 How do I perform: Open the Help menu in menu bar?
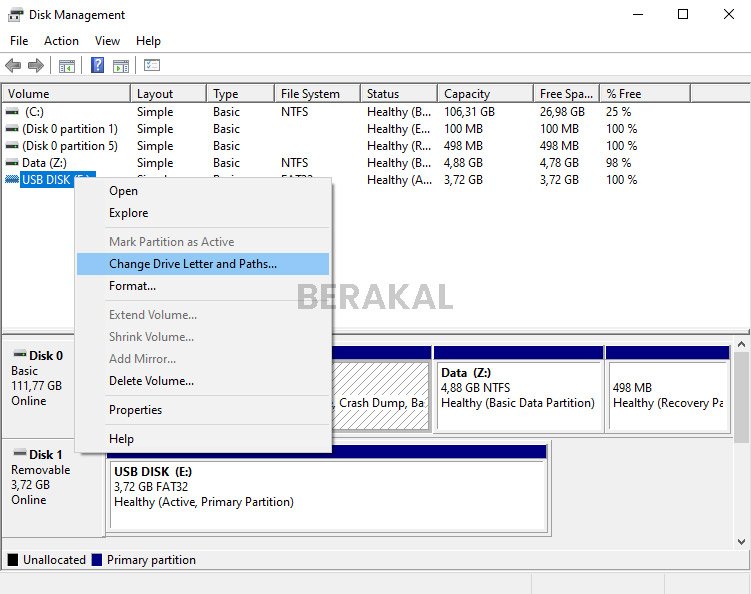coord(148,41)
